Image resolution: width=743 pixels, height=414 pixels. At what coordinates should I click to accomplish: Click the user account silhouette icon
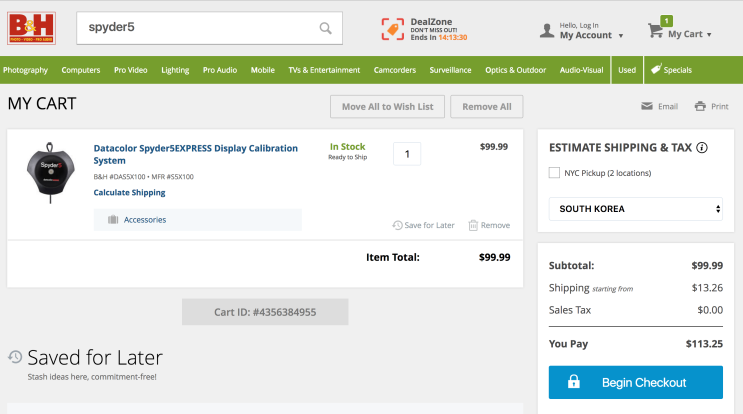click(547, 31)
